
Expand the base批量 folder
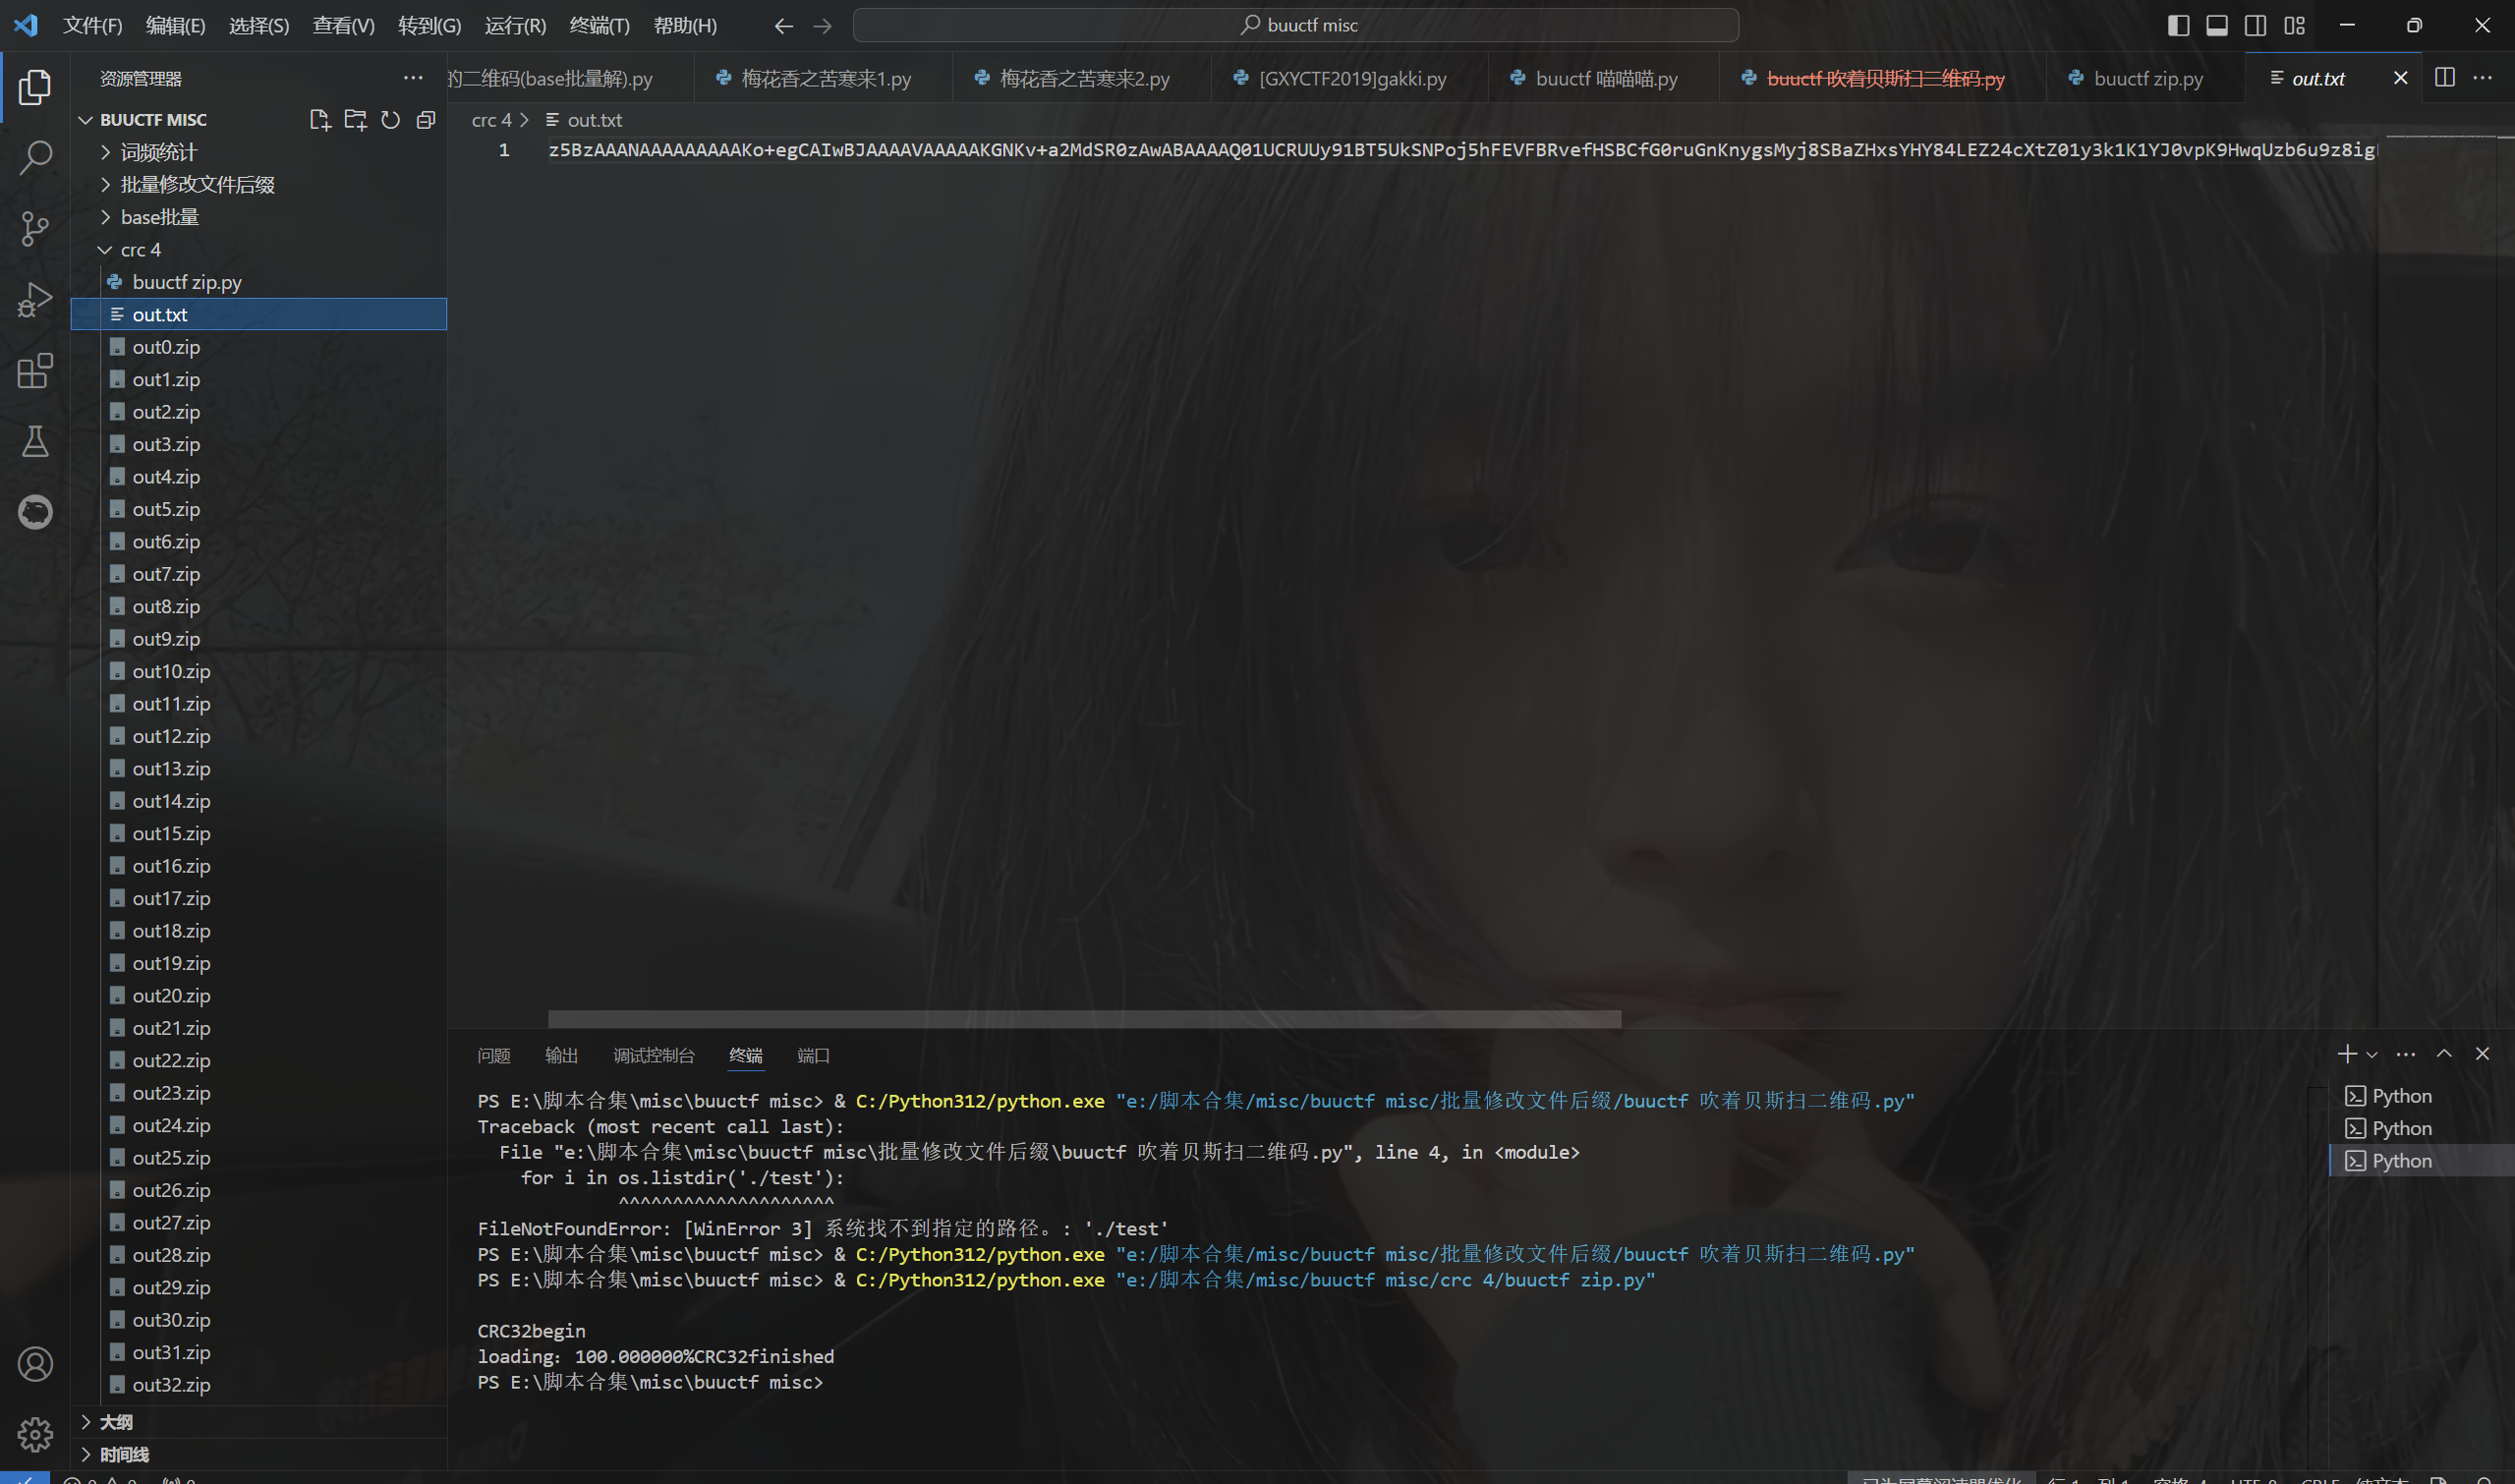[259, 217]
